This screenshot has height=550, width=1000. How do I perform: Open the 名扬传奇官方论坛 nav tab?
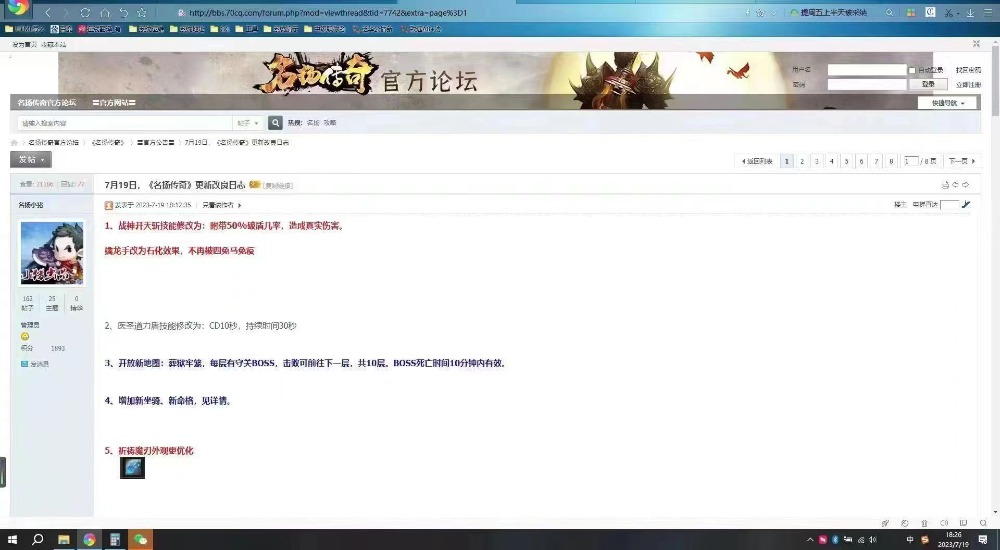pyautogui.click(x=47, y=103)
